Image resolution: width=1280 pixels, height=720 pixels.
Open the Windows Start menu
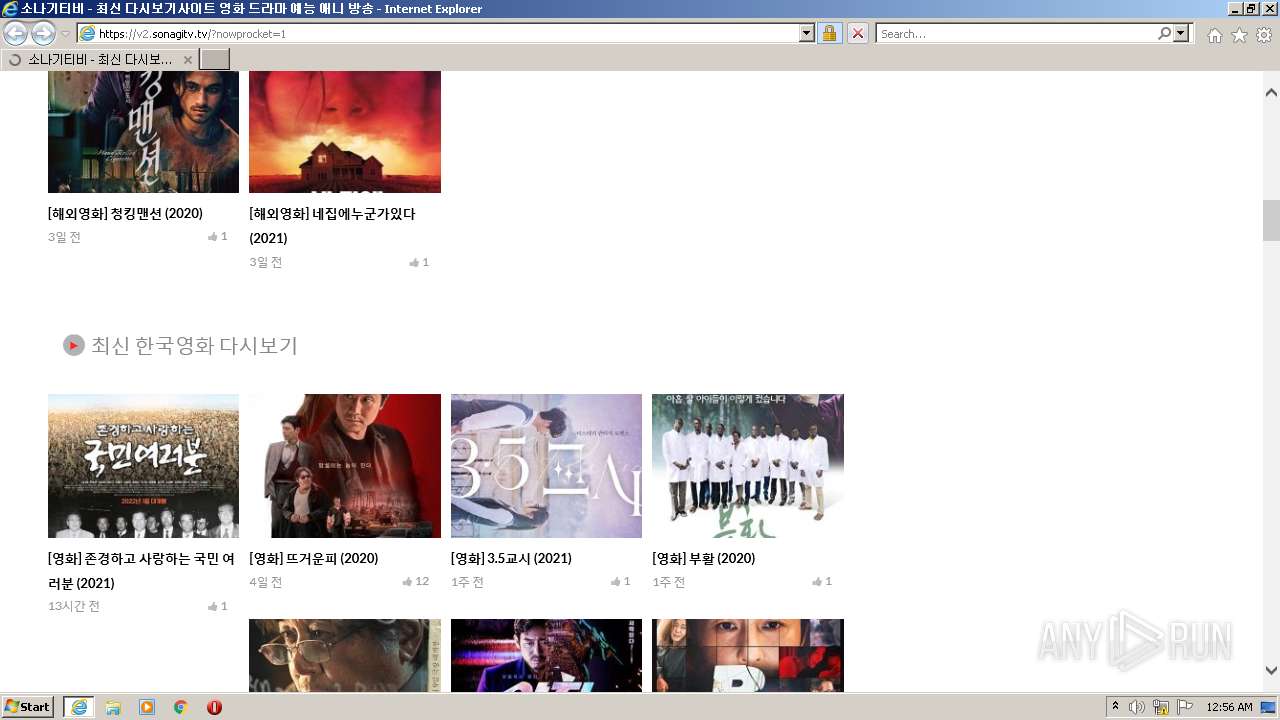(x=28, y=707)
